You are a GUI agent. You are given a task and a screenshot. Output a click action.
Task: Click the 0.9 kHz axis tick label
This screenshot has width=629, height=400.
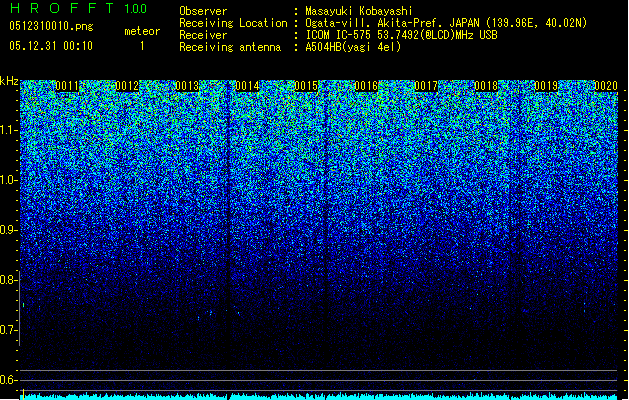[7, 230]
